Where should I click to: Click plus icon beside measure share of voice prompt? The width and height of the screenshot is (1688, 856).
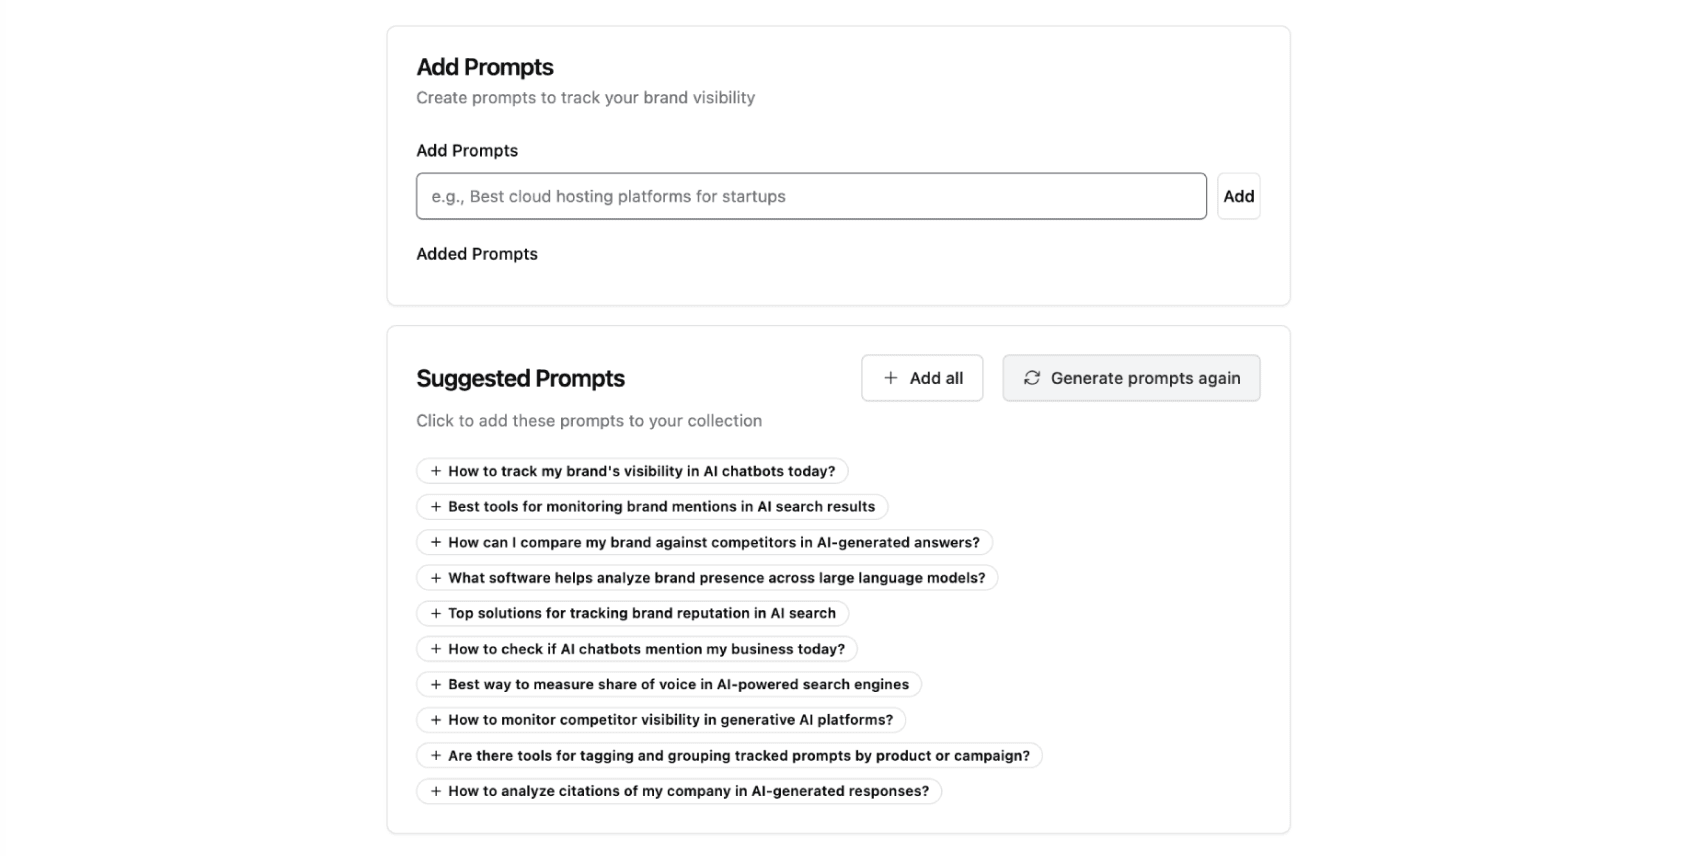[x=435, y=684]
